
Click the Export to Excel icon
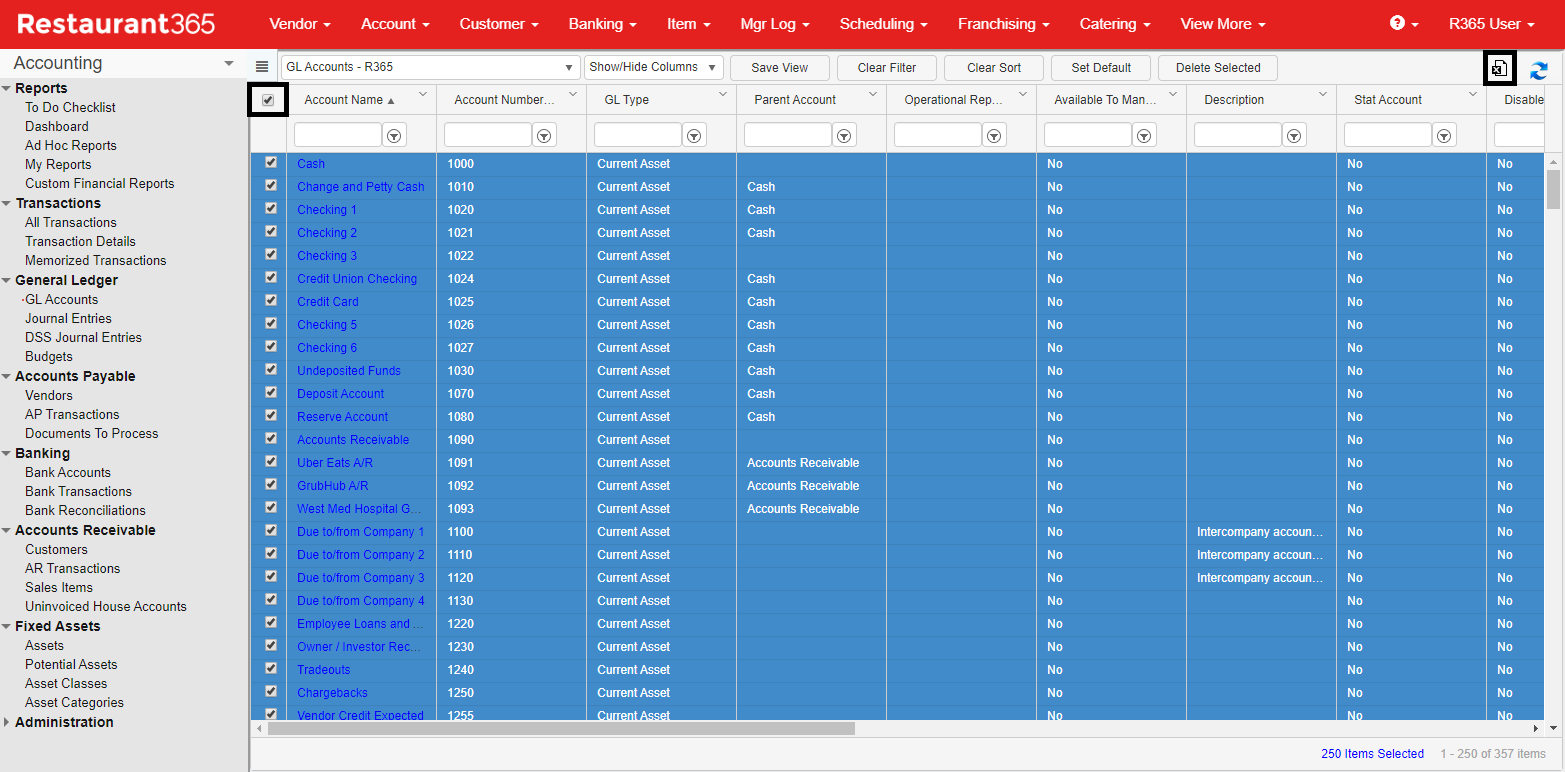(x=1500, y=68)
